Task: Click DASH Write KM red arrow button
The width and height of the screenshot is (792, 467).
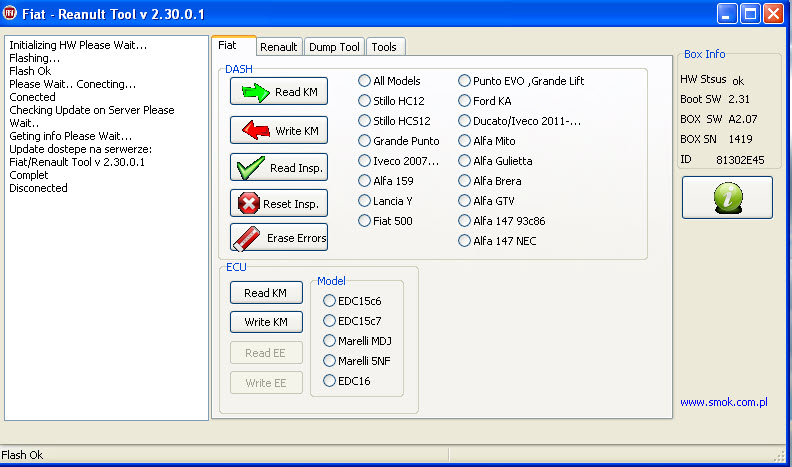Action: pyautogui.click(x=279, y=130)
